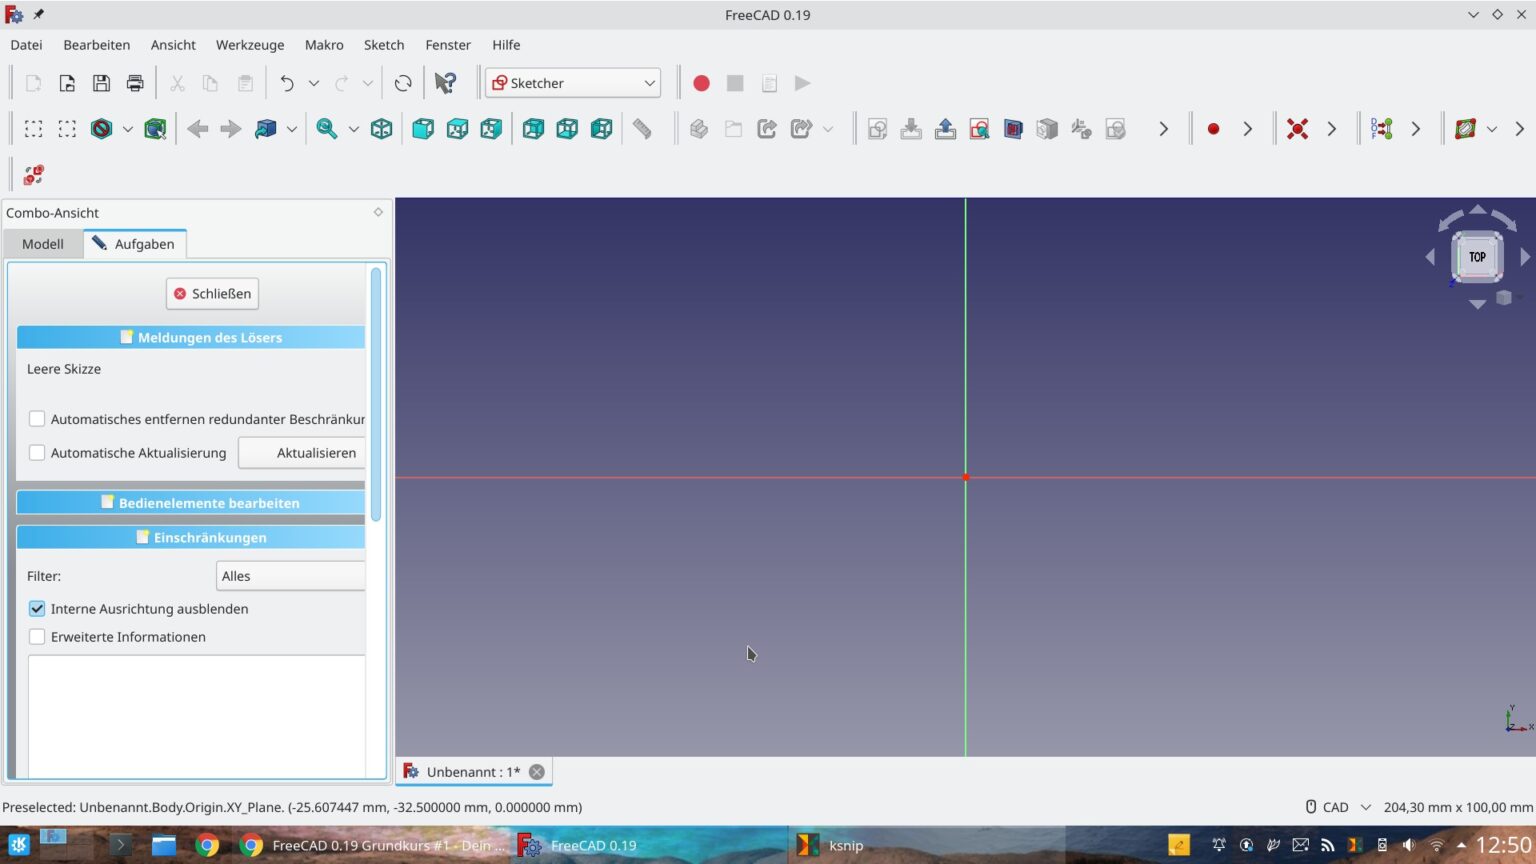Viewport: 1536px width, 864px height.
Task: Print the document using the printer icon
Action: (135, 83)
